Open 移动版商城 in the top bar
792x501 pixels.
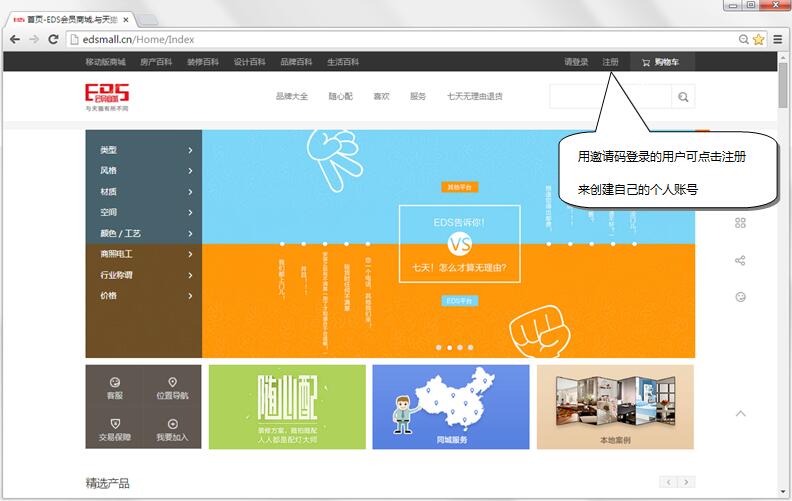pos(105,62)
